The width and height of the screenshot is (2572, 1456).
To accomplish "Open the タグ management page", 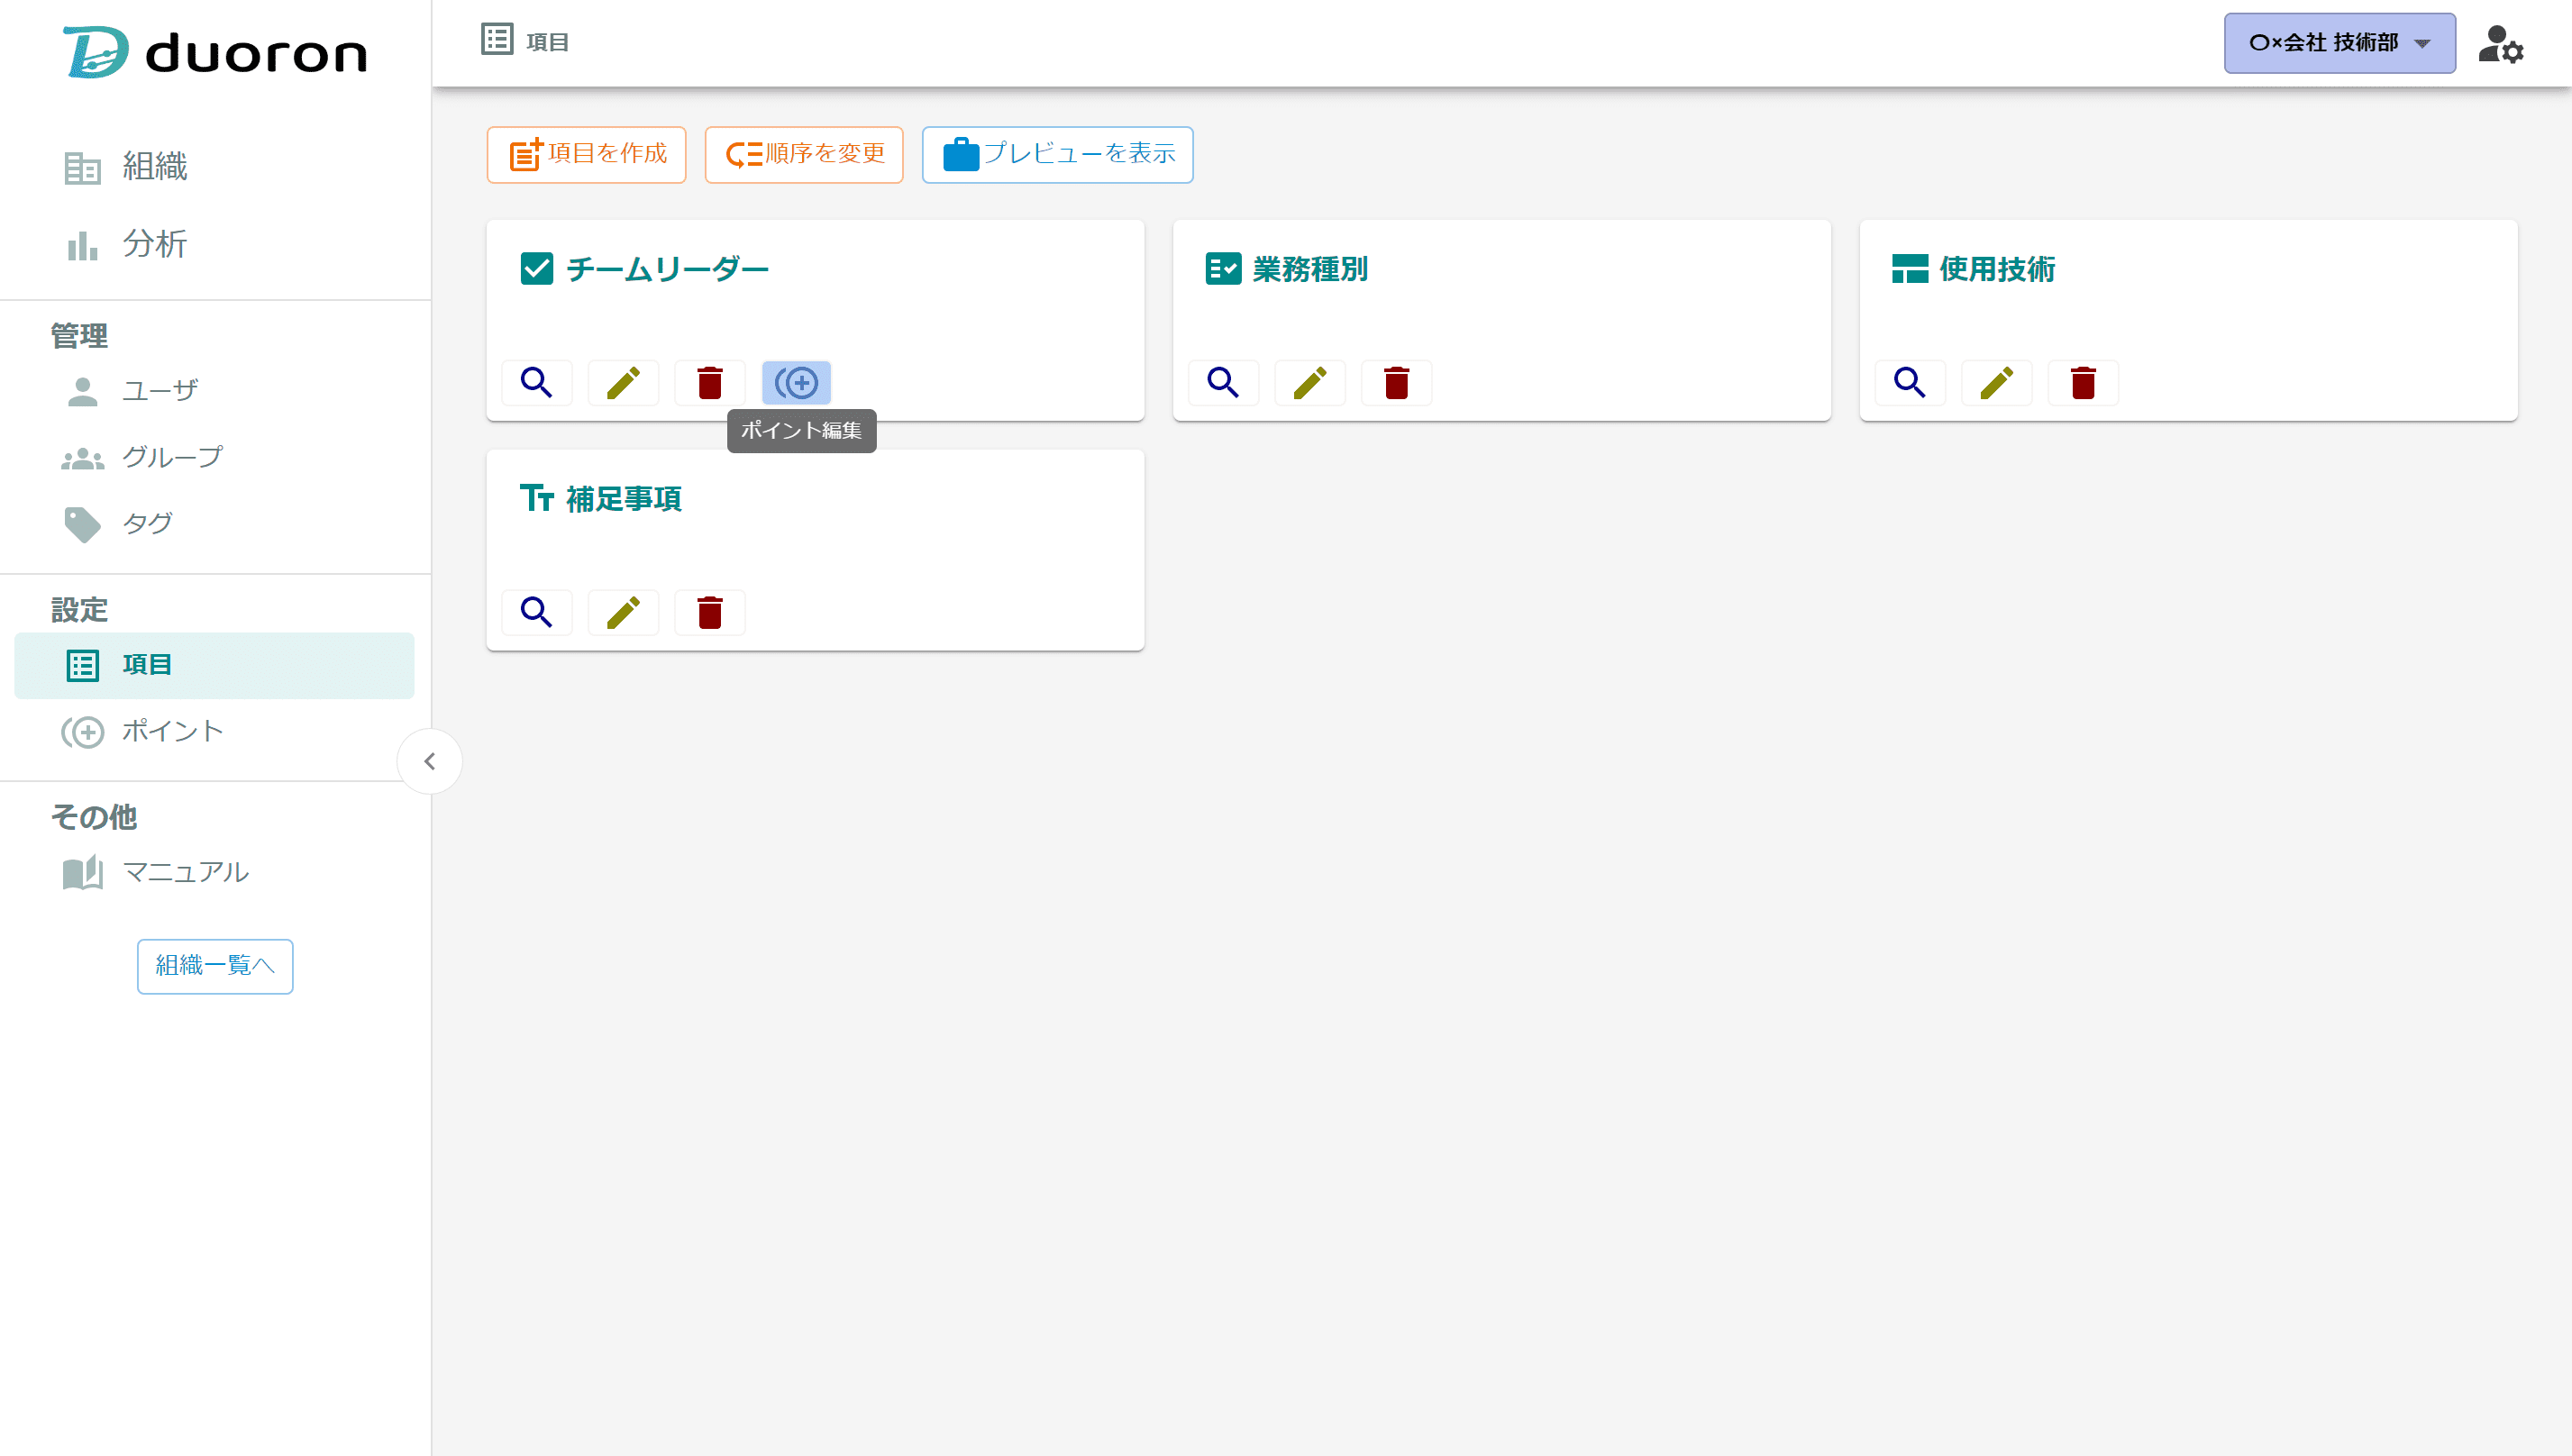I will click(215, 524).
